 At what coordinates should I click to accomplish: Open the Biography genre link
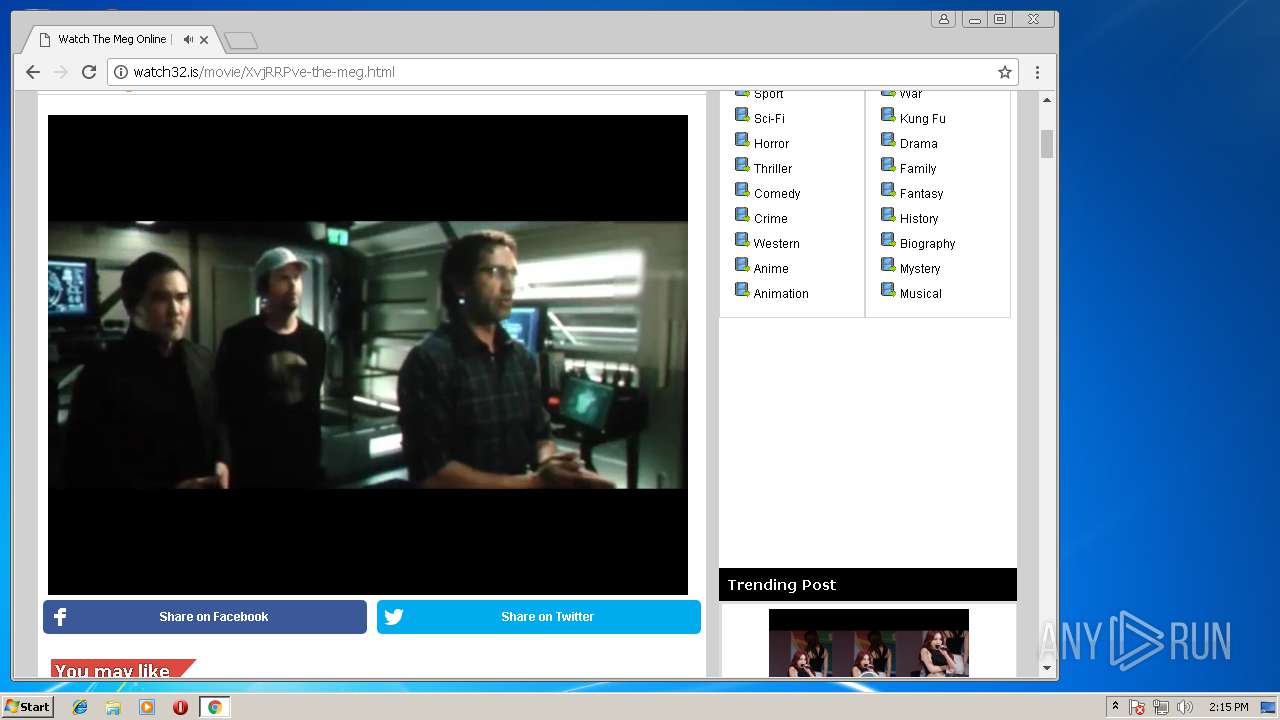click(x=928, y=244)
